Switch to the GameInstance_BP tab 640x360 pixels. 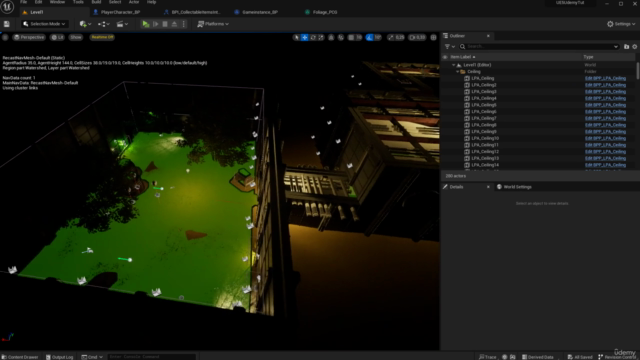click(260, 12)
